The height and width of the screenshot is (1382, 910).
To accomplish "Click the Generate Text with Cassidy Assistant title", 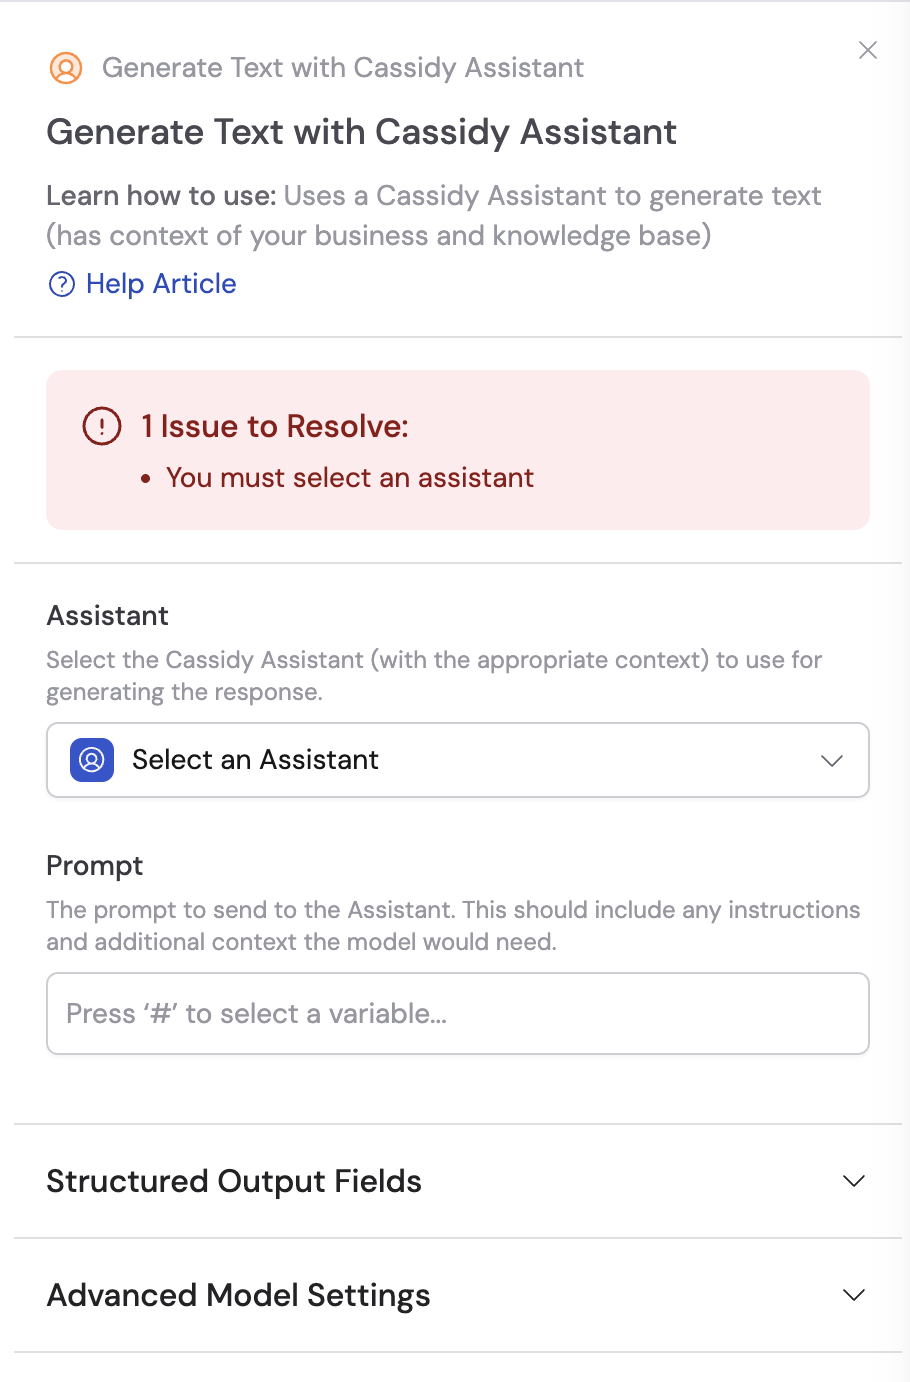I will (361, 131).
